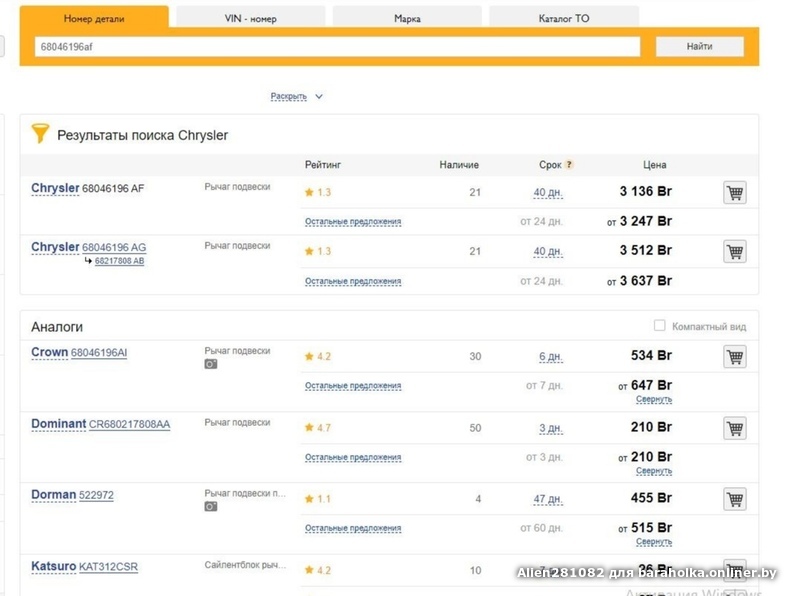Switch to the Номер детали tab

[x=94, y=18]
